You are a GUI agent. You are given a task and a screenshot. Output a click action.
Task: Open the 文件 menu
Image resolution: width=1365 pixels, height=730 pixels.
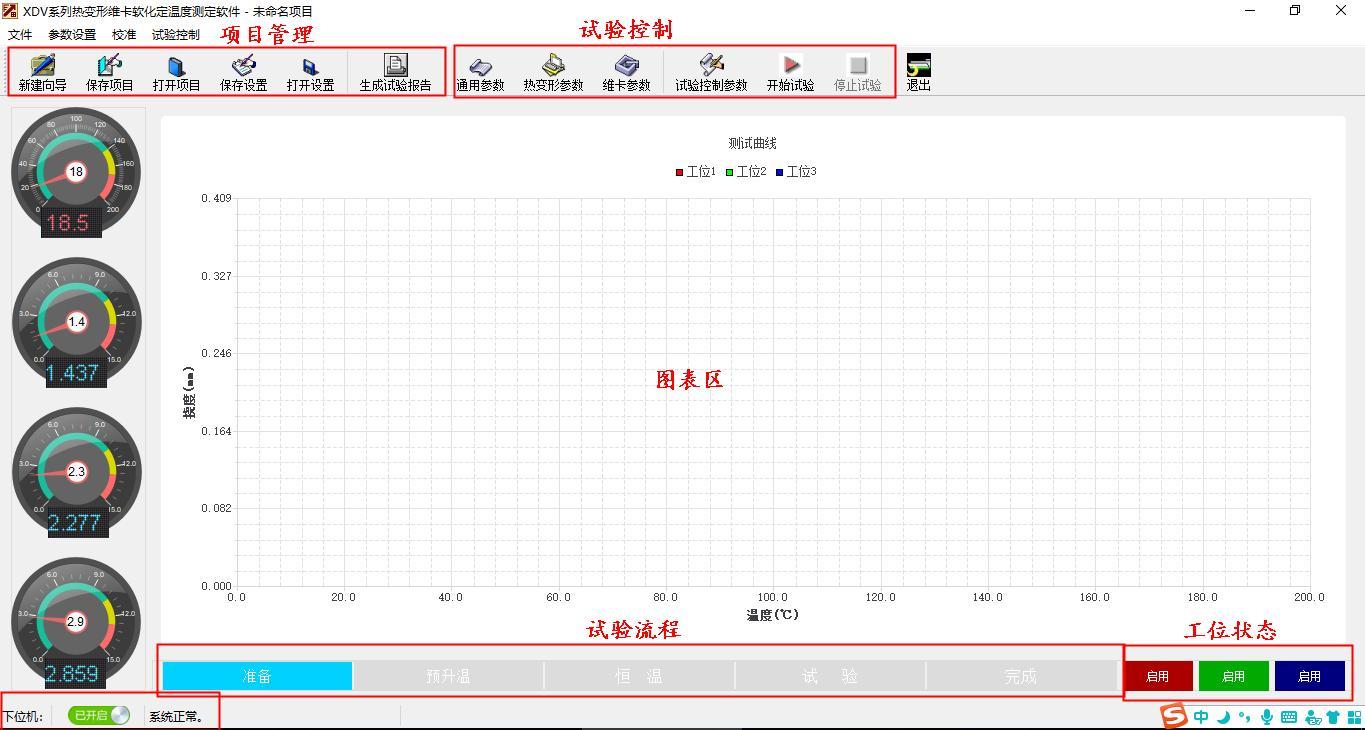click(20, 34)
